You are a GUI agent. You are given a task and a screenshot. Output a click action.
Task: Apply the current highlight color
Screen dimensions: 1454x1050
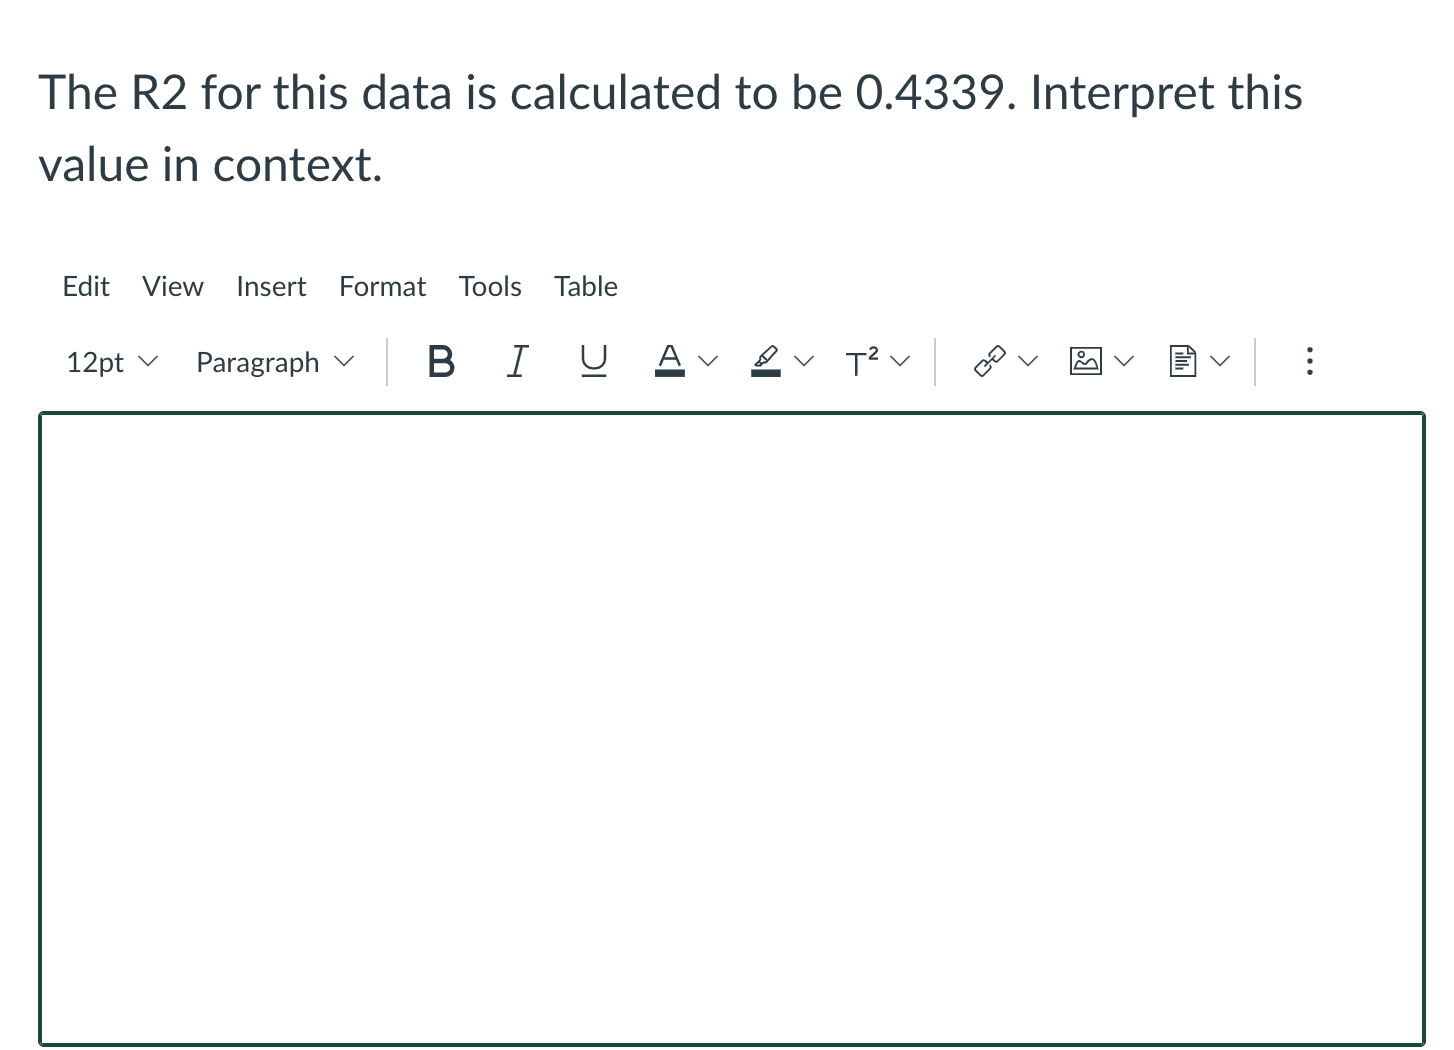pos(765,362)
